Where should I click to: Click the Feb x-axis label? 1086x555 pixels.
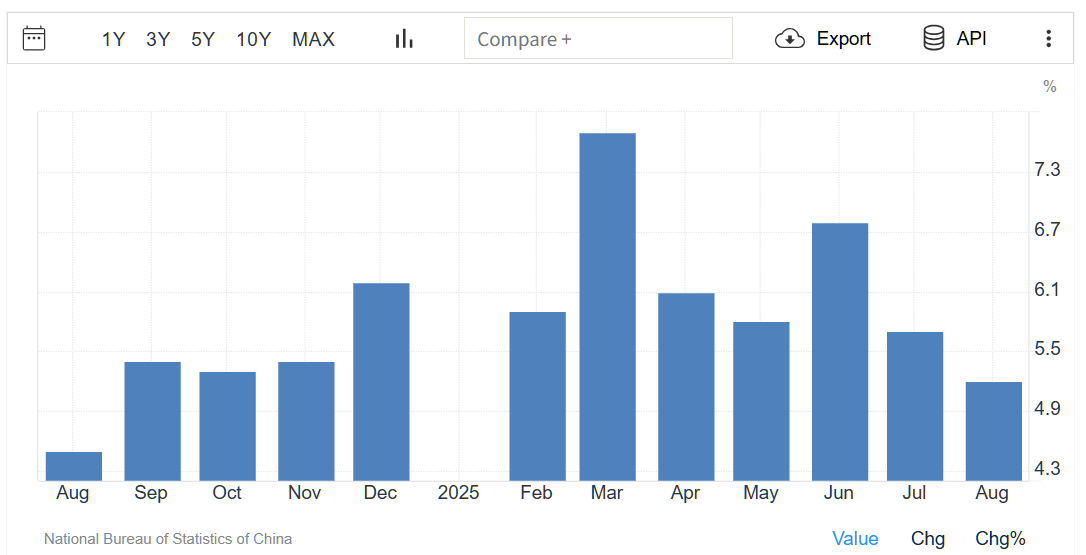[x=537, y=493]
